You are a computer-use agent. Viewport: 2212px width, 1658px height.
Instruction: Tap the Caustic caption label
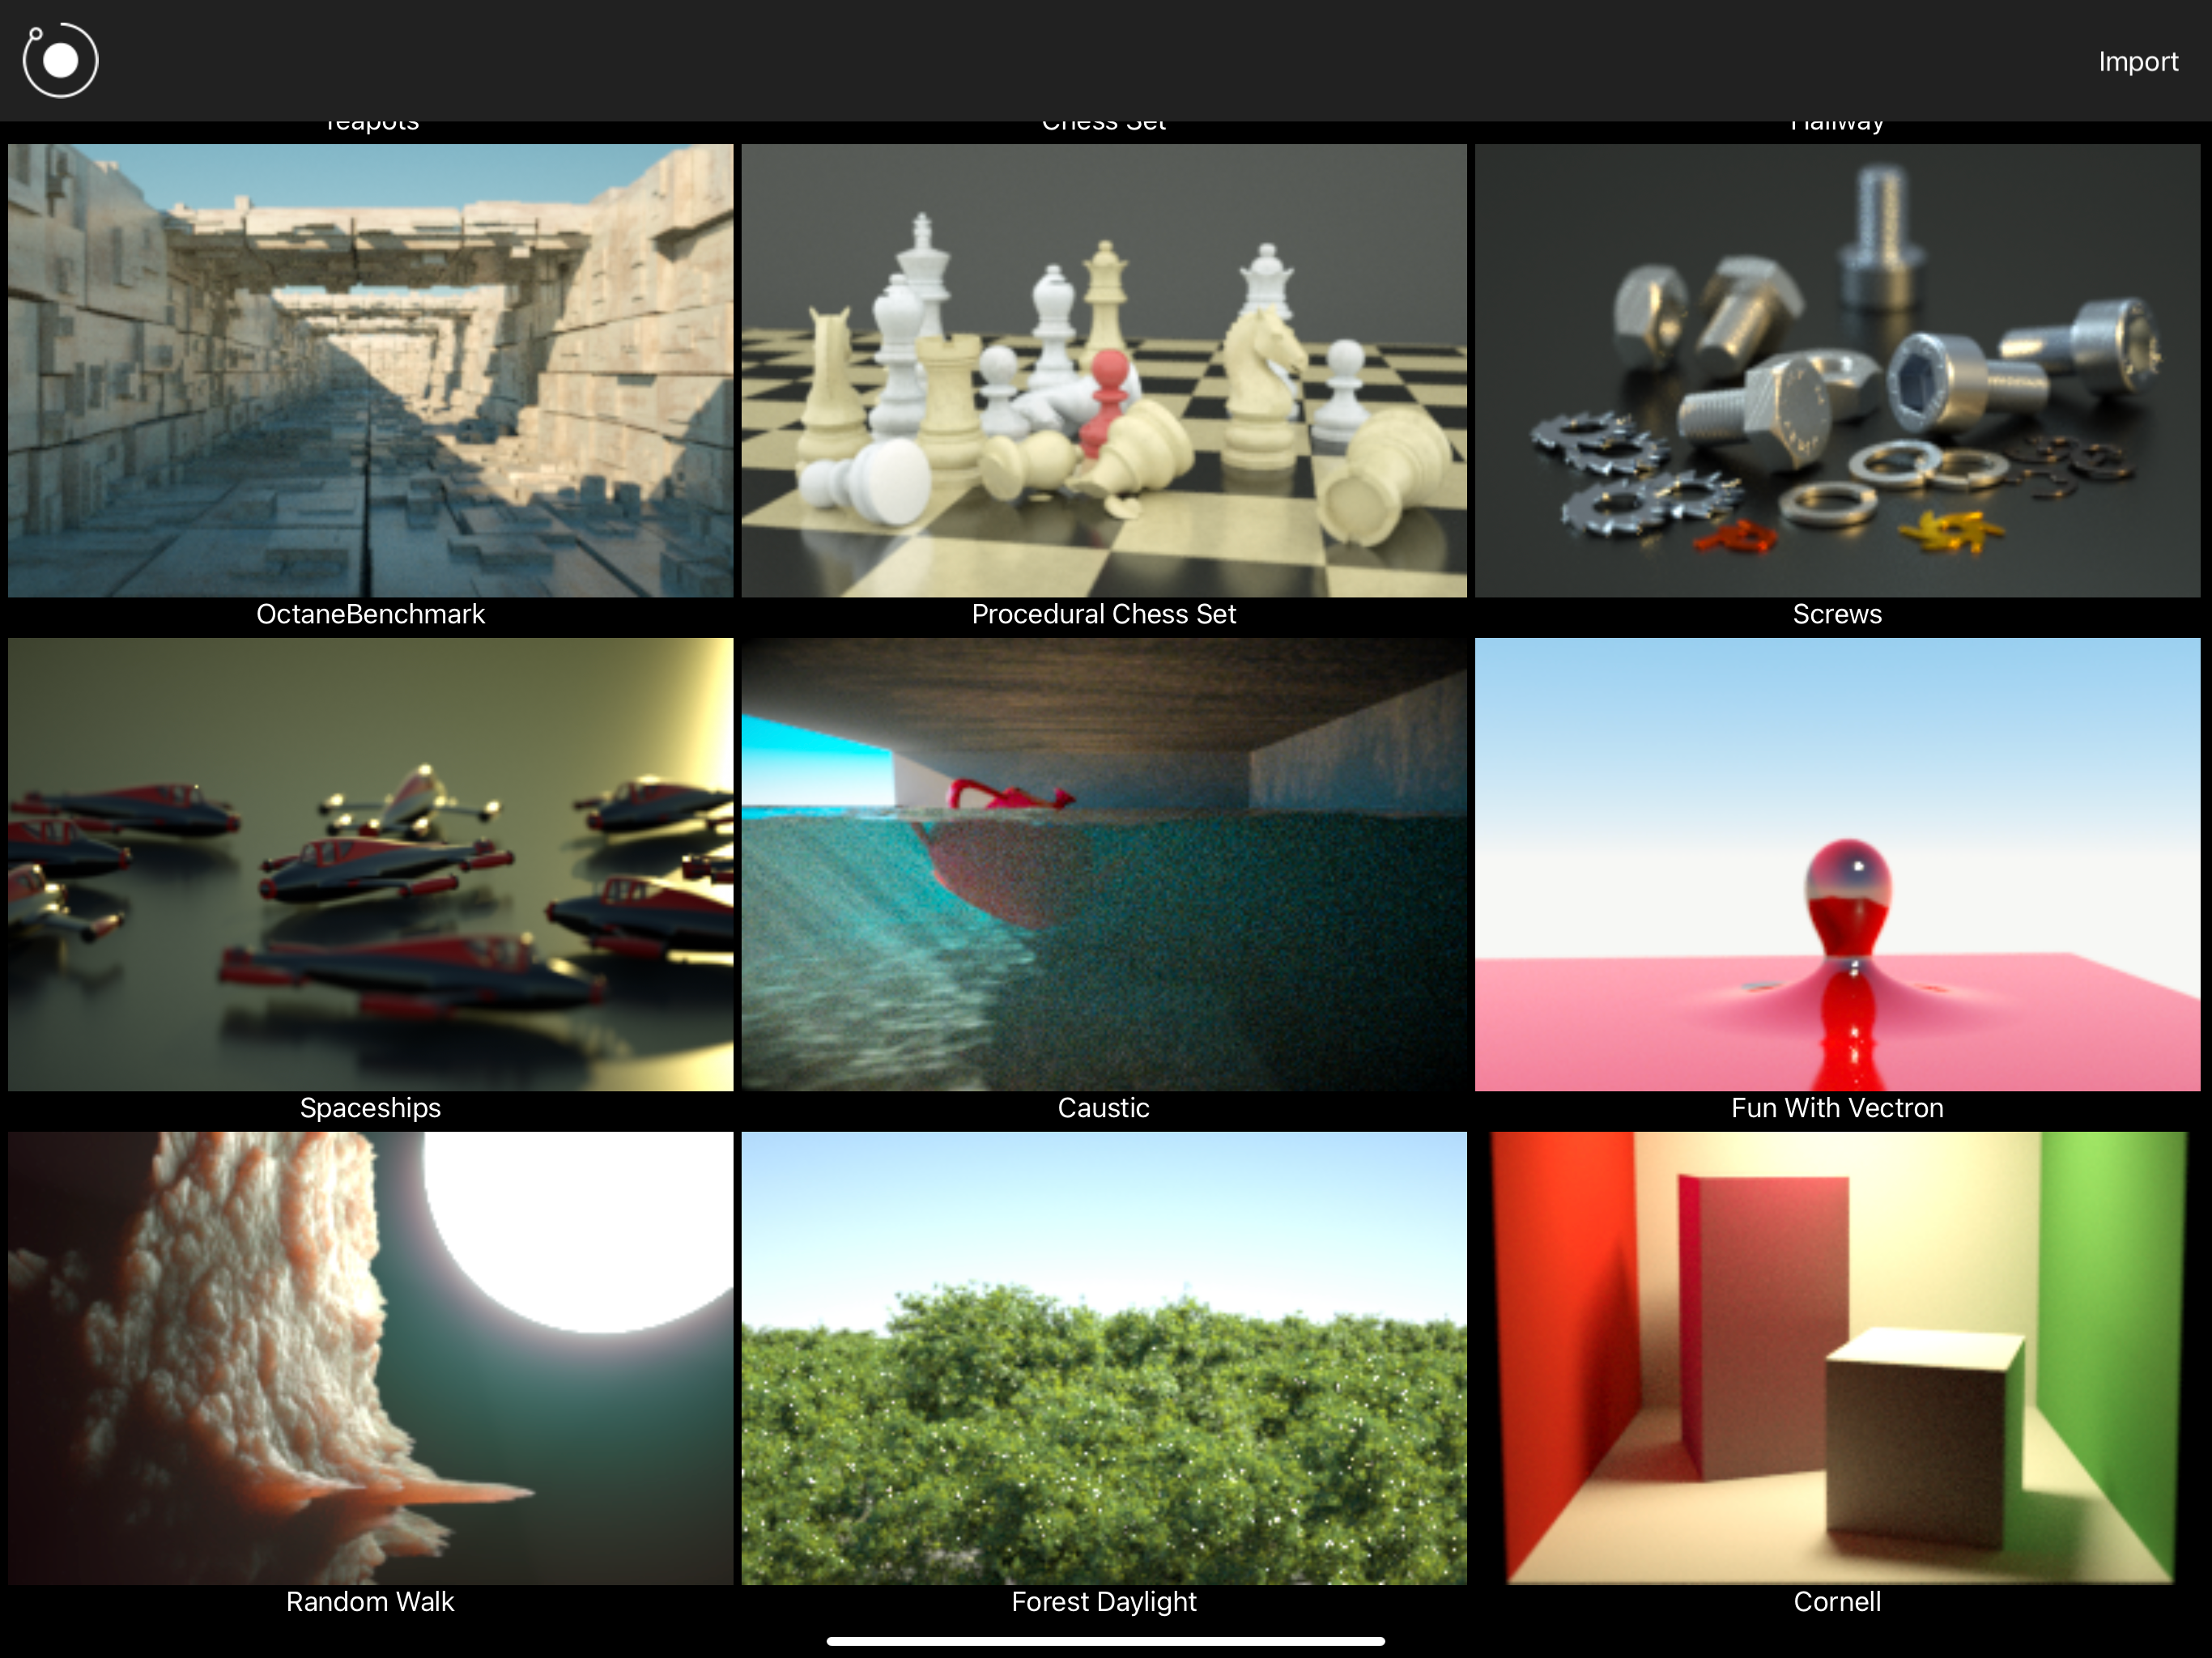1103,1108
